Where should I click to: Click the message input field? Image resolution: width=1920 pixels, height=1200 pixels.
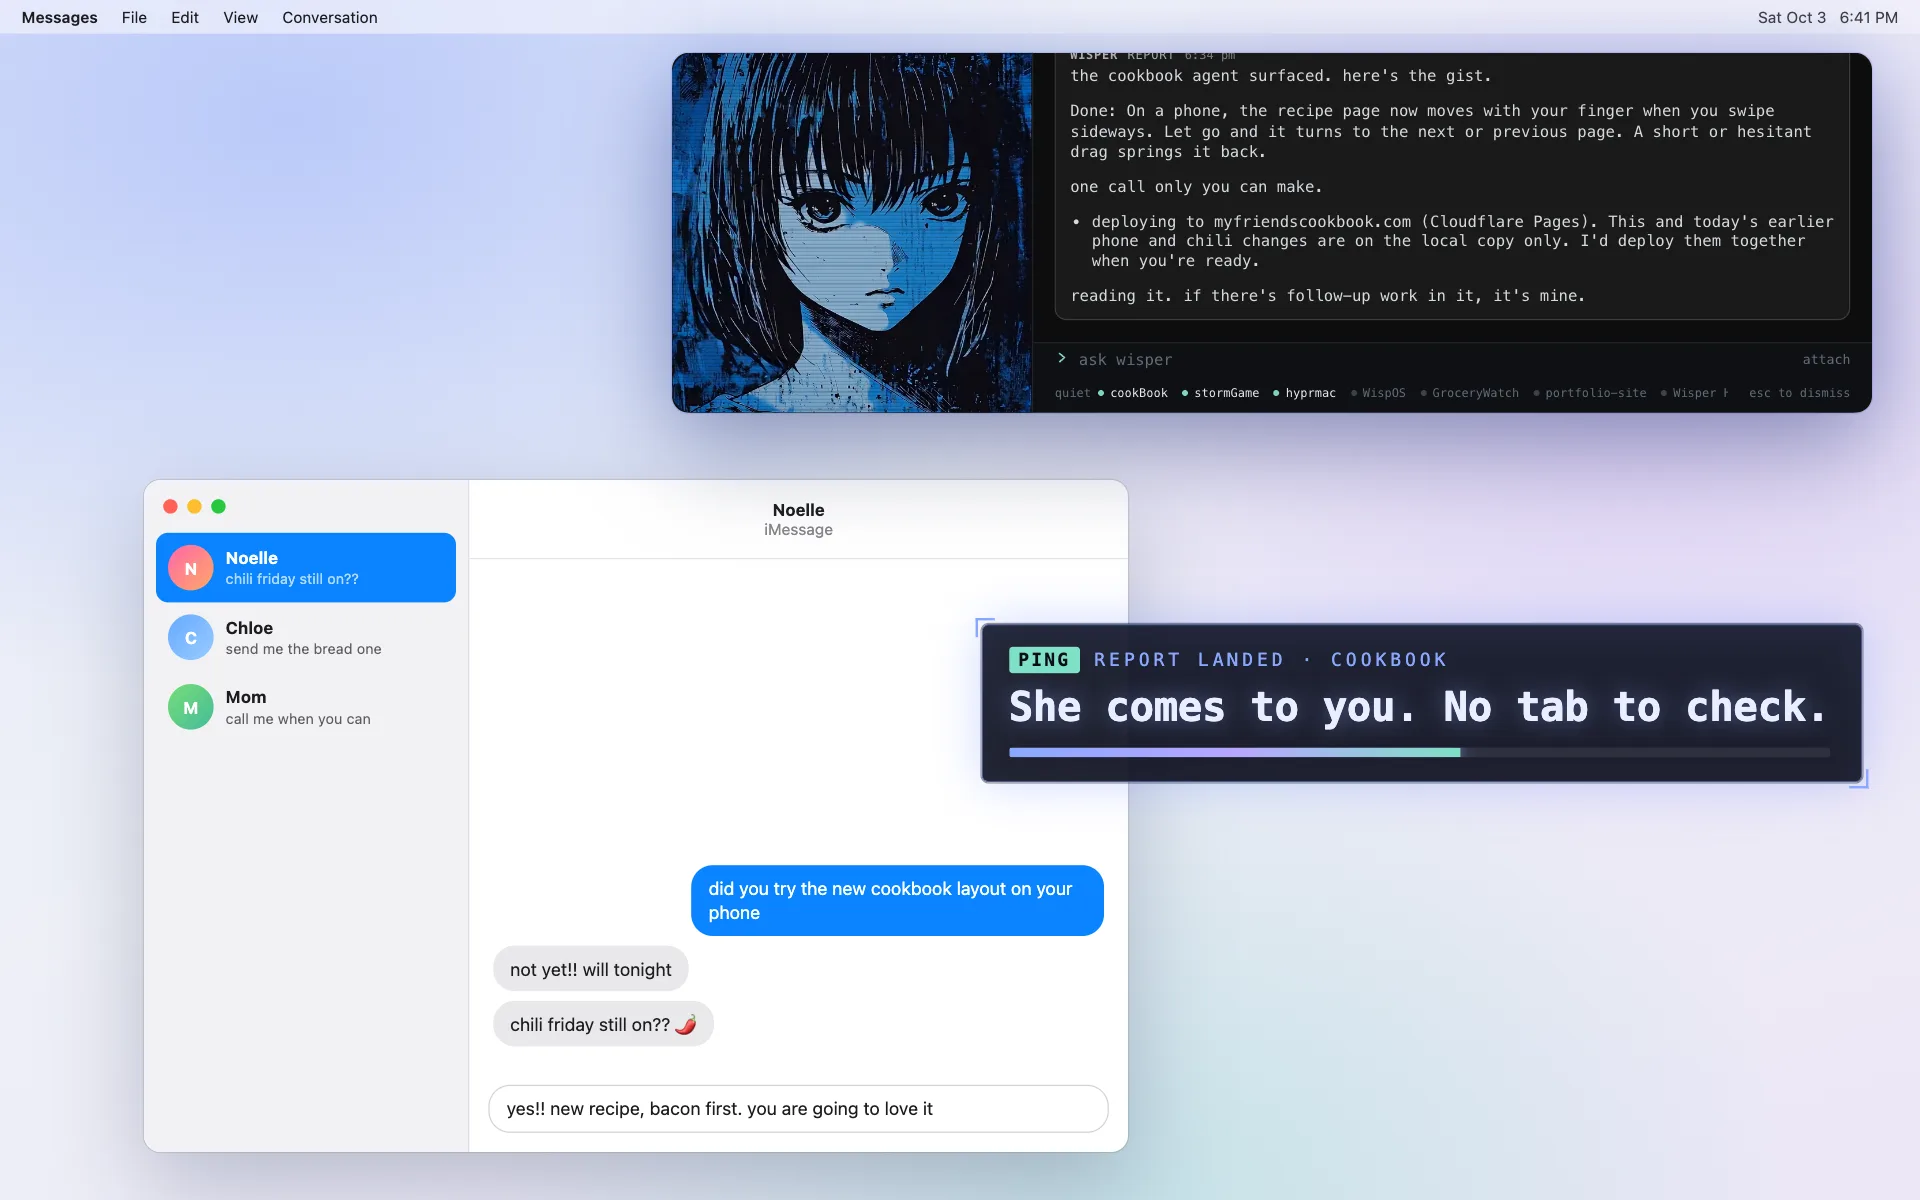point(798,1108)
